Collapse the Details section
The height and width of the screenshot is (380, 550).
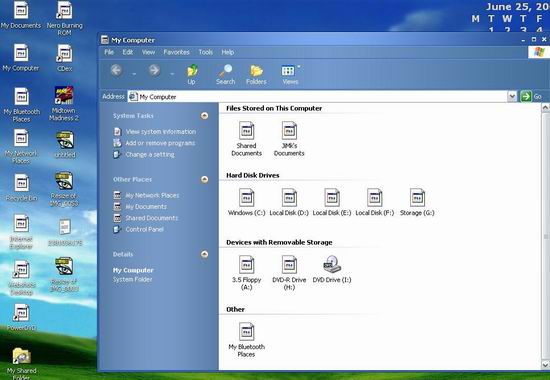point(204,254)
